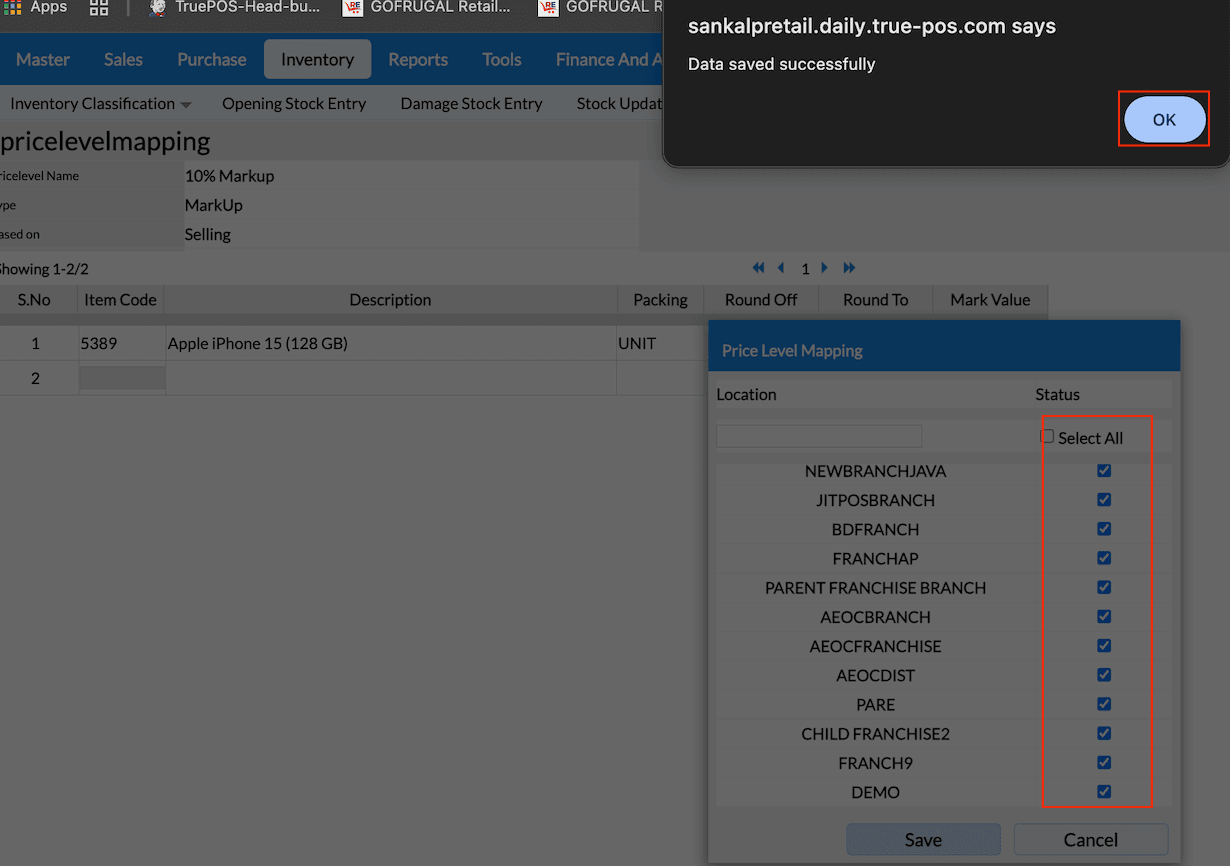The image size is (1230, 866).
Task: Go to last page arrow
Action: coord(849,268)
